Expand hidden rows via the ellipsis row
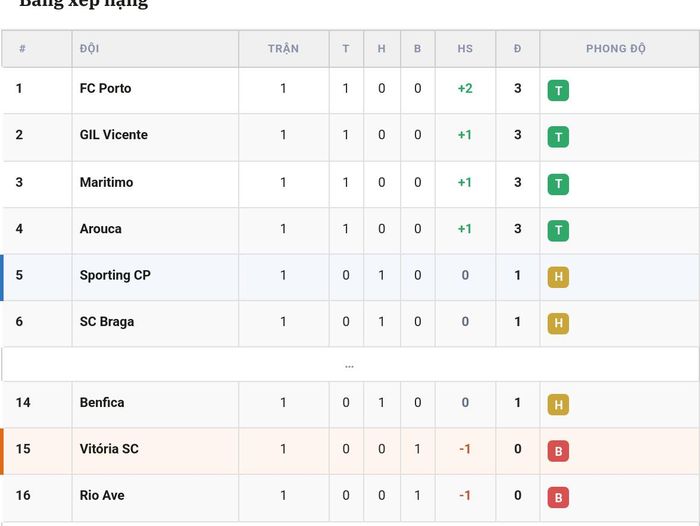The width and height of the screenshot is (700, 526). point(349,365)
